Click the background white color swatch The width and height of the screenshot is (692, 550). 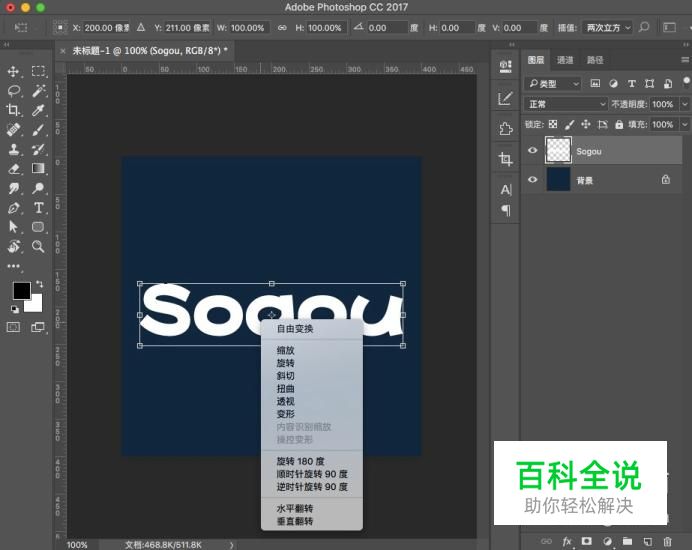coord(35,305)
